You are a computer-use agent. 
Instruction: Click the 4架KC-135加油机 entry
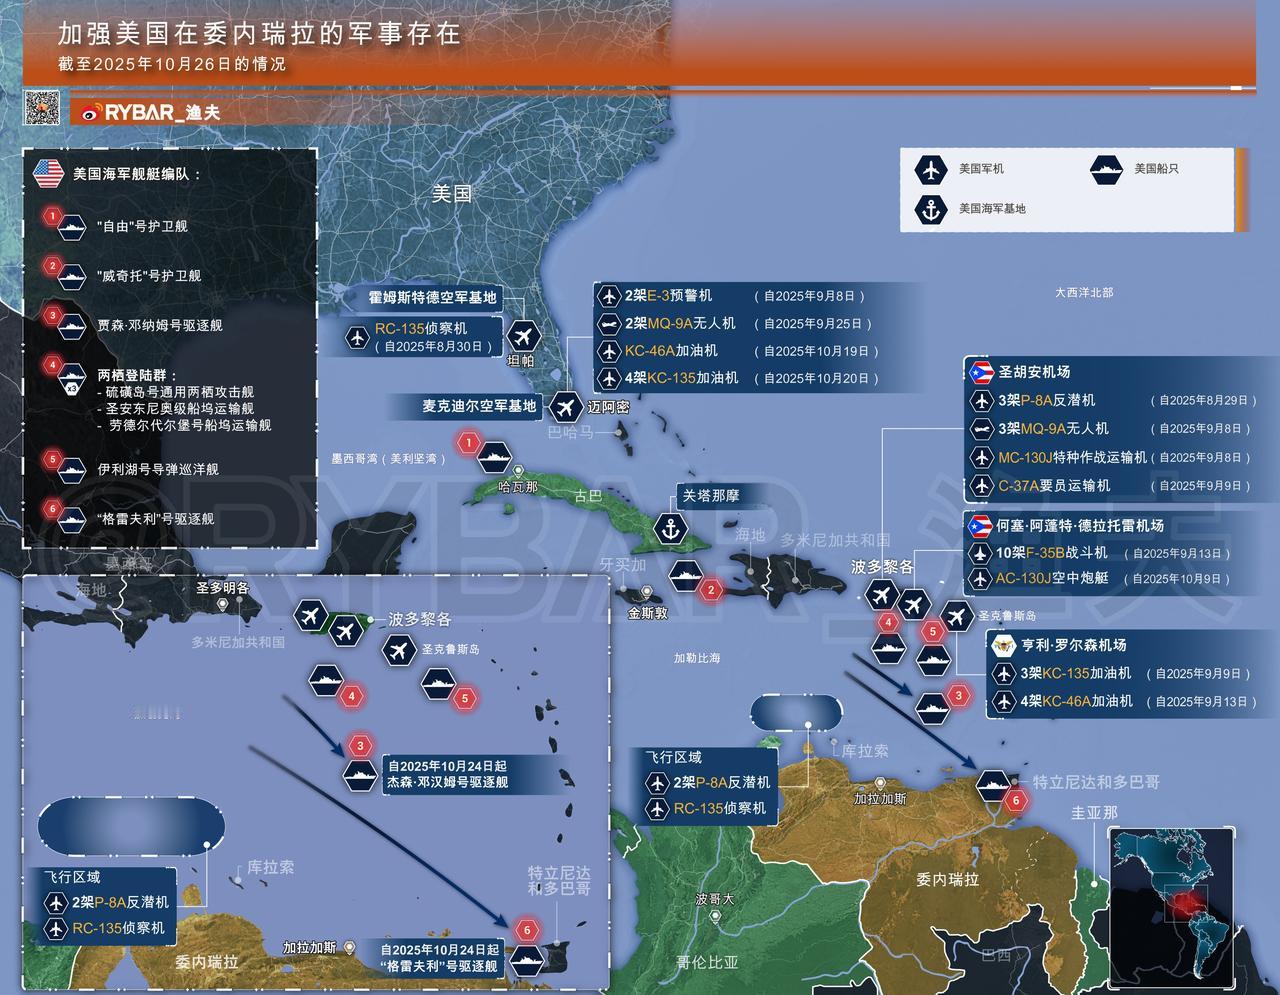pos(682,378)
